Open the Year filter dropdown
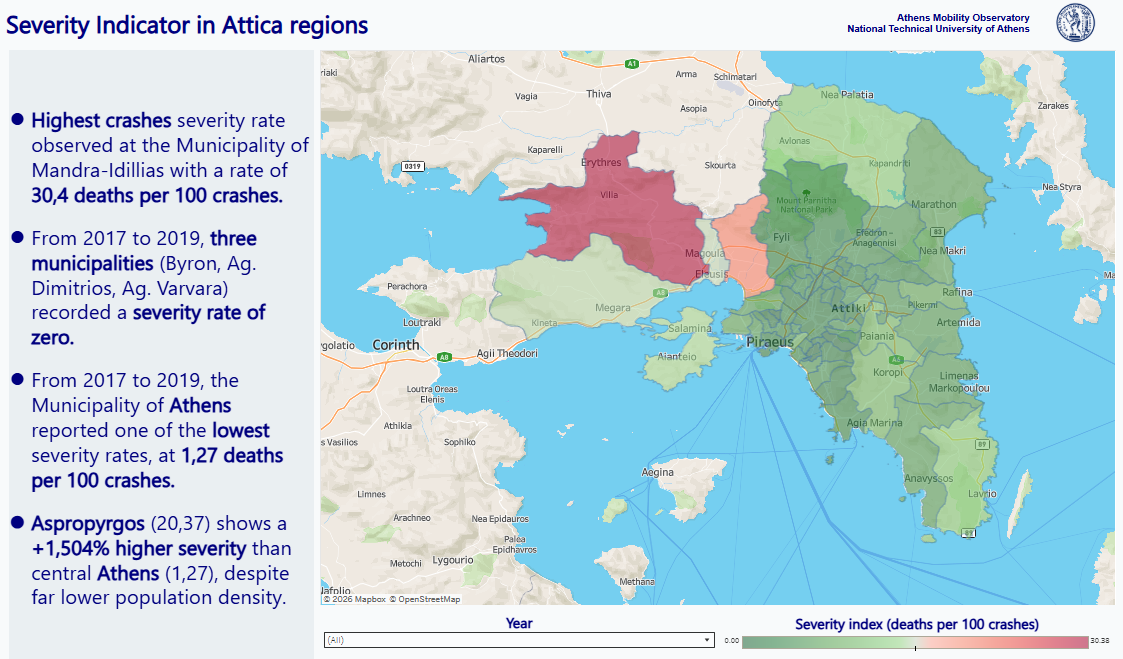The image size is (1123, 659). coord(518,640)
